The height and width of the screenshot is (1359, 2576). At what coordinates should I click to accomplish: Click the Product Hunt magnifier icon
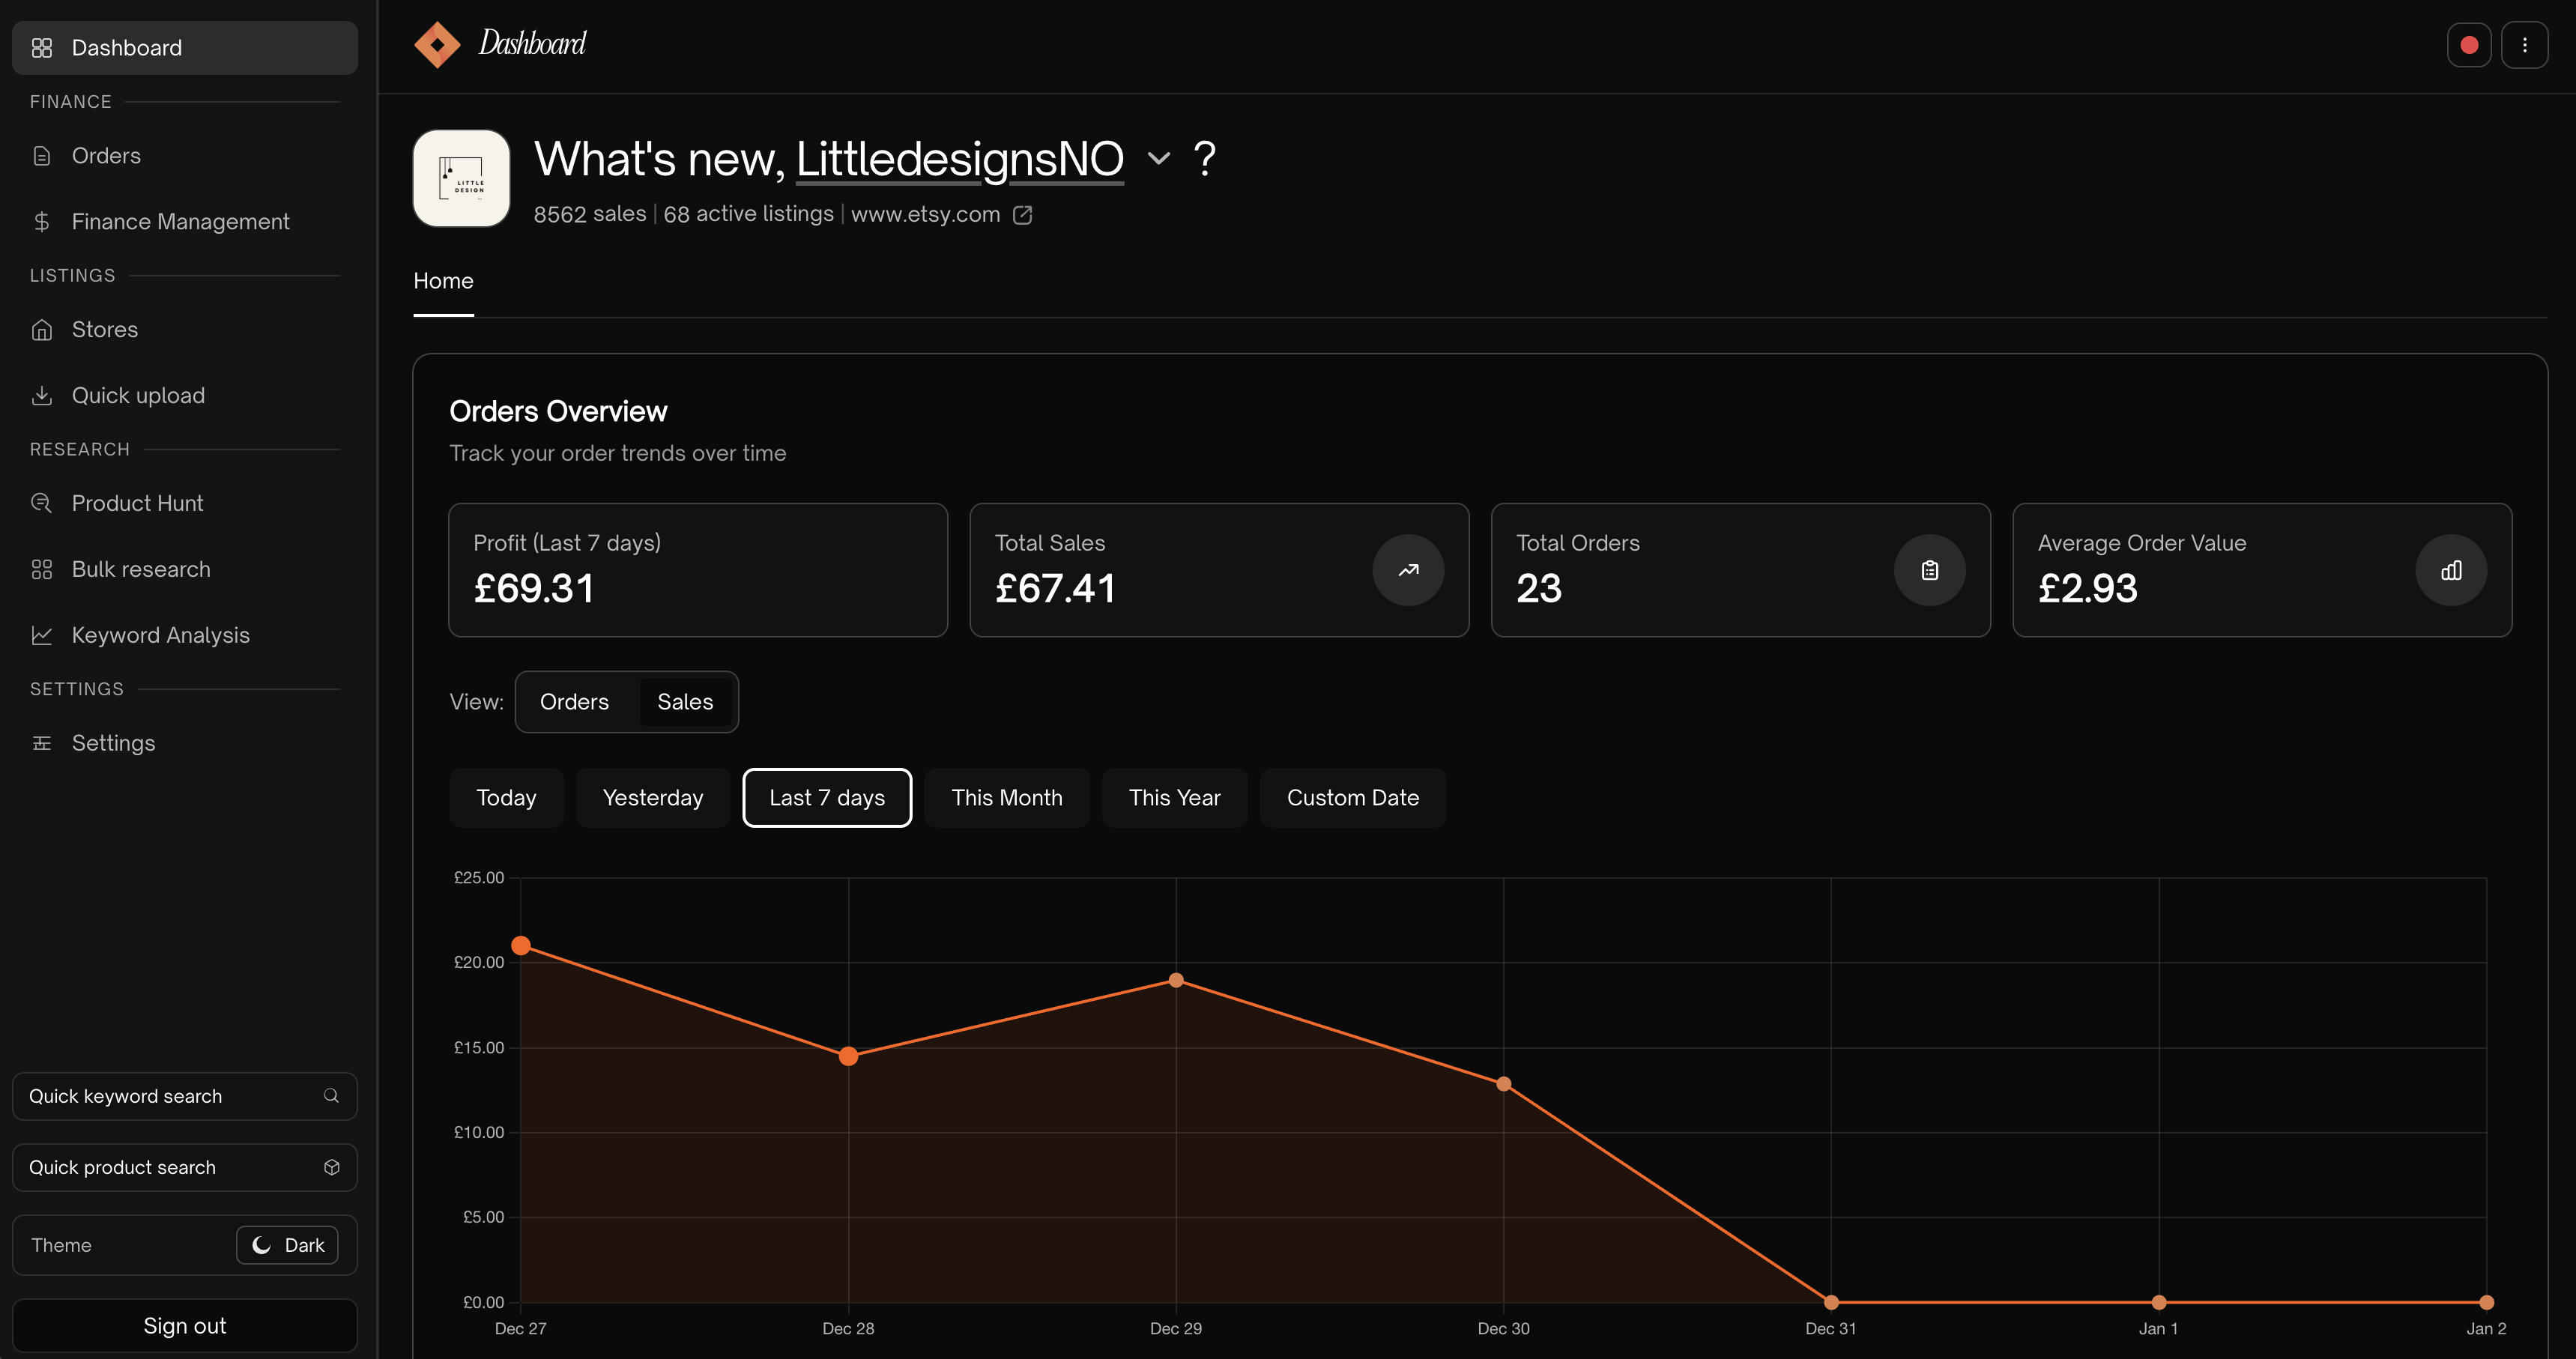pyautogui.click(x=42, y=502)
